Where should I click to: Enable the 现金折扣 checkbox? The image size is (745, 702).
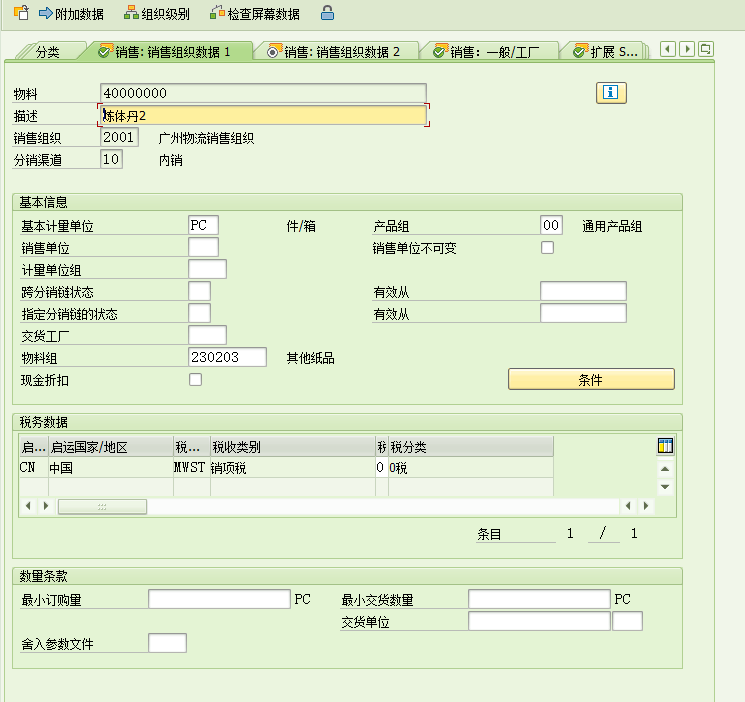[195, 379]
